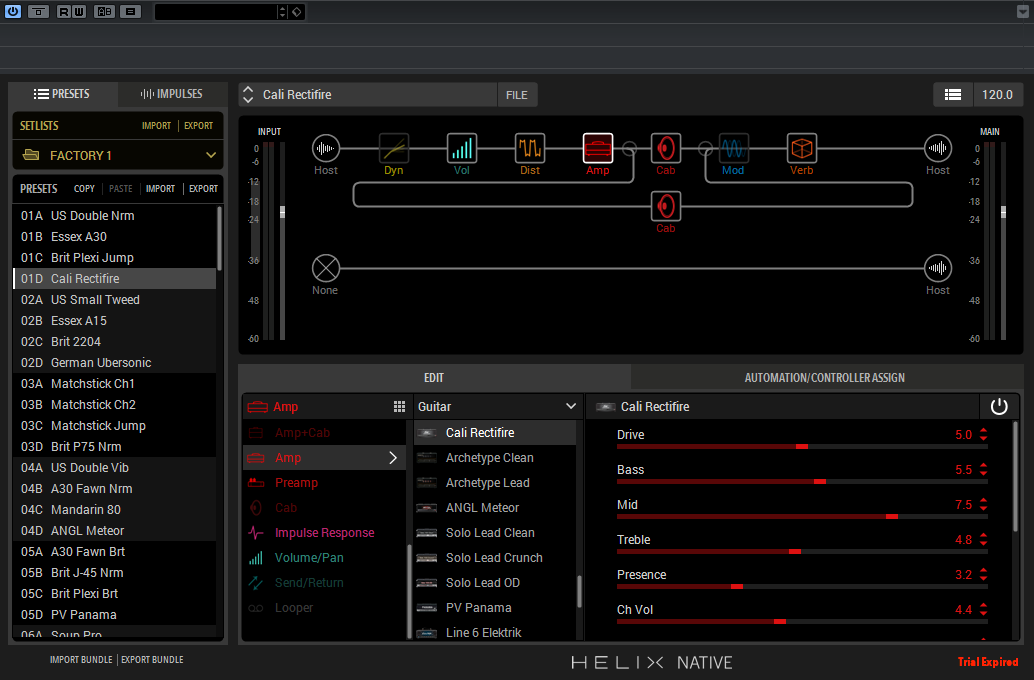Click the Host output block on path 1
This screenshot has width=1034, height=680.
tap(937, 148)
